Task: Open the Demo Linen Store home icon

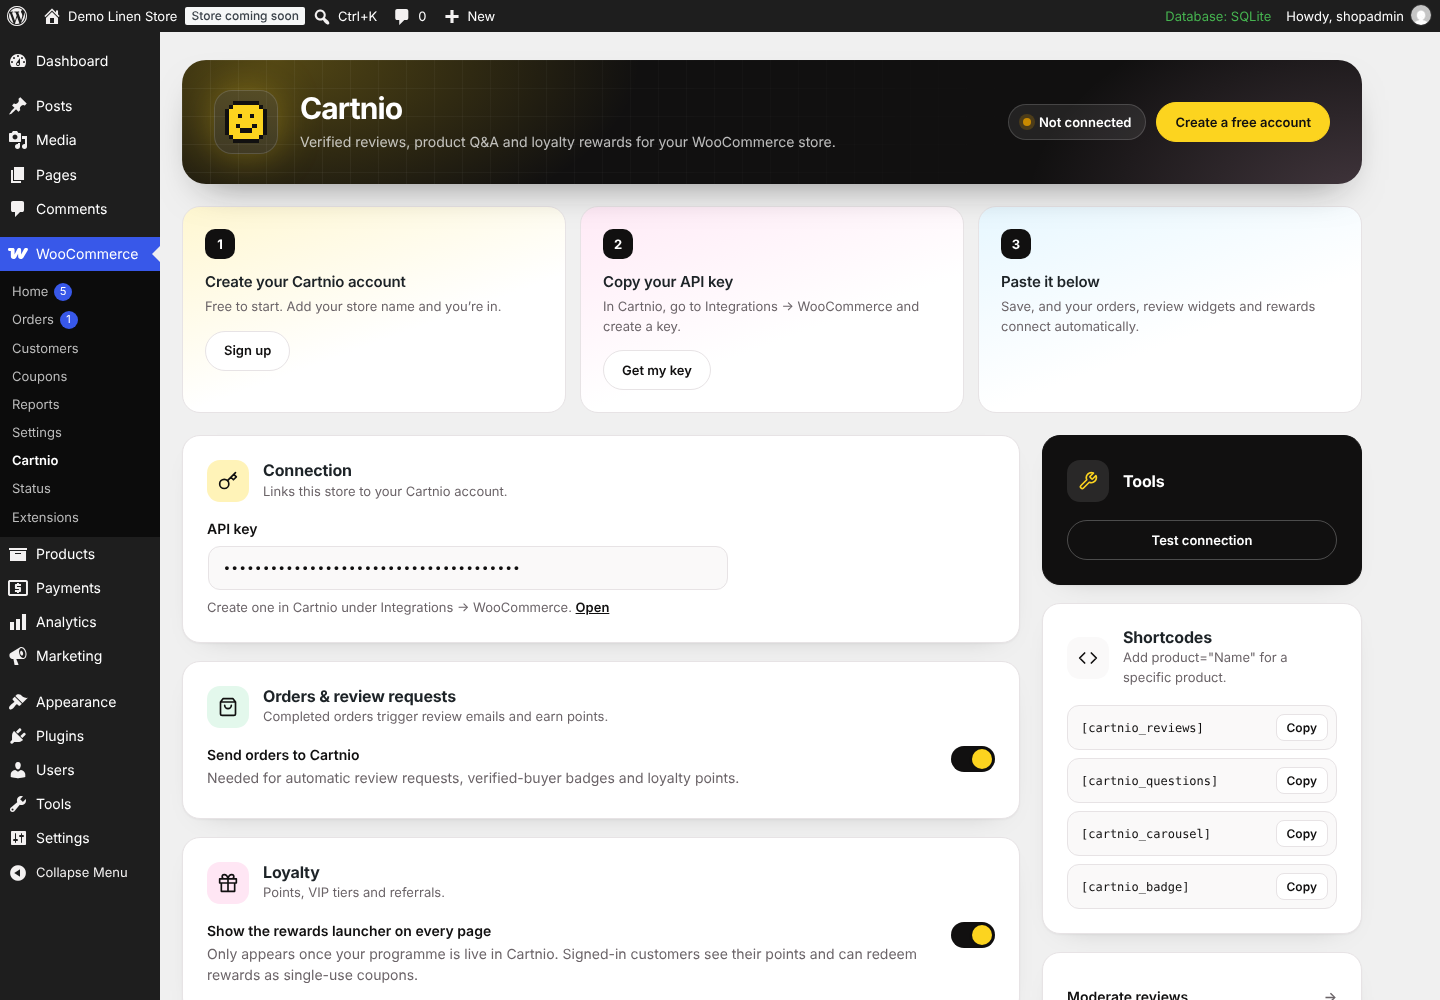Action: [x=52, y=16]
